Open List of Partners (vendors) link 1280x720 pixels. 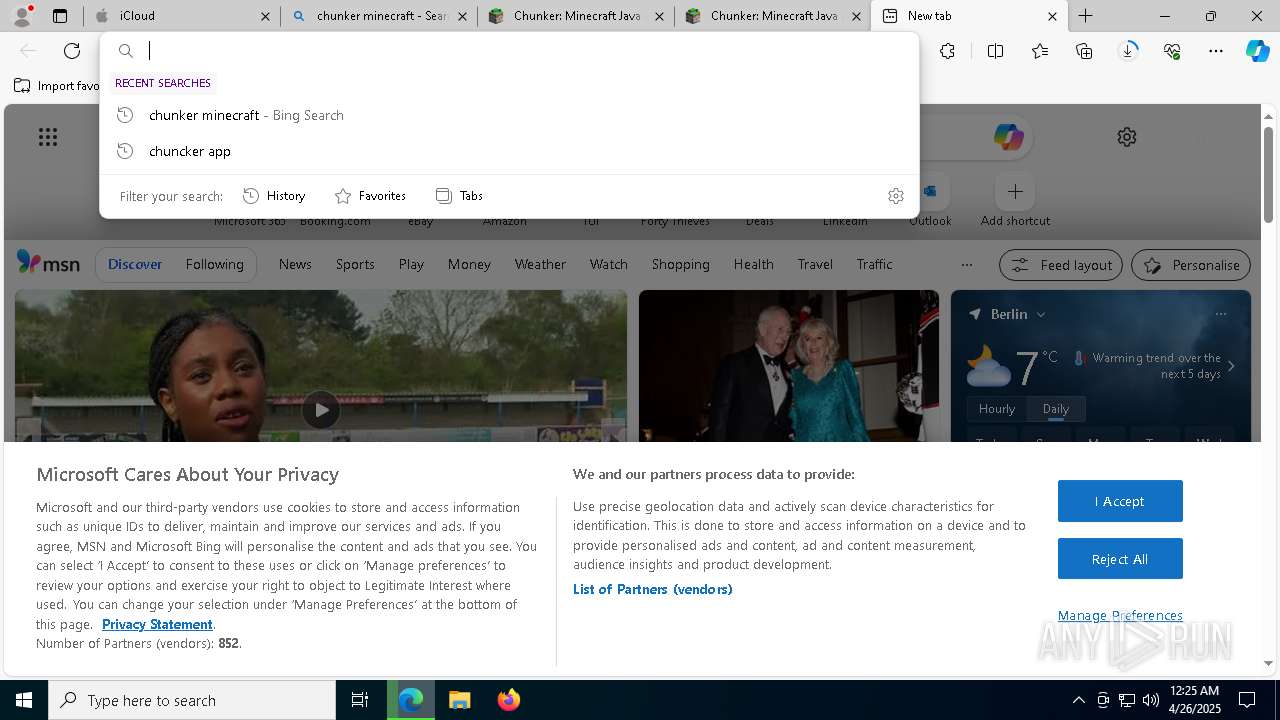point(652,589)
